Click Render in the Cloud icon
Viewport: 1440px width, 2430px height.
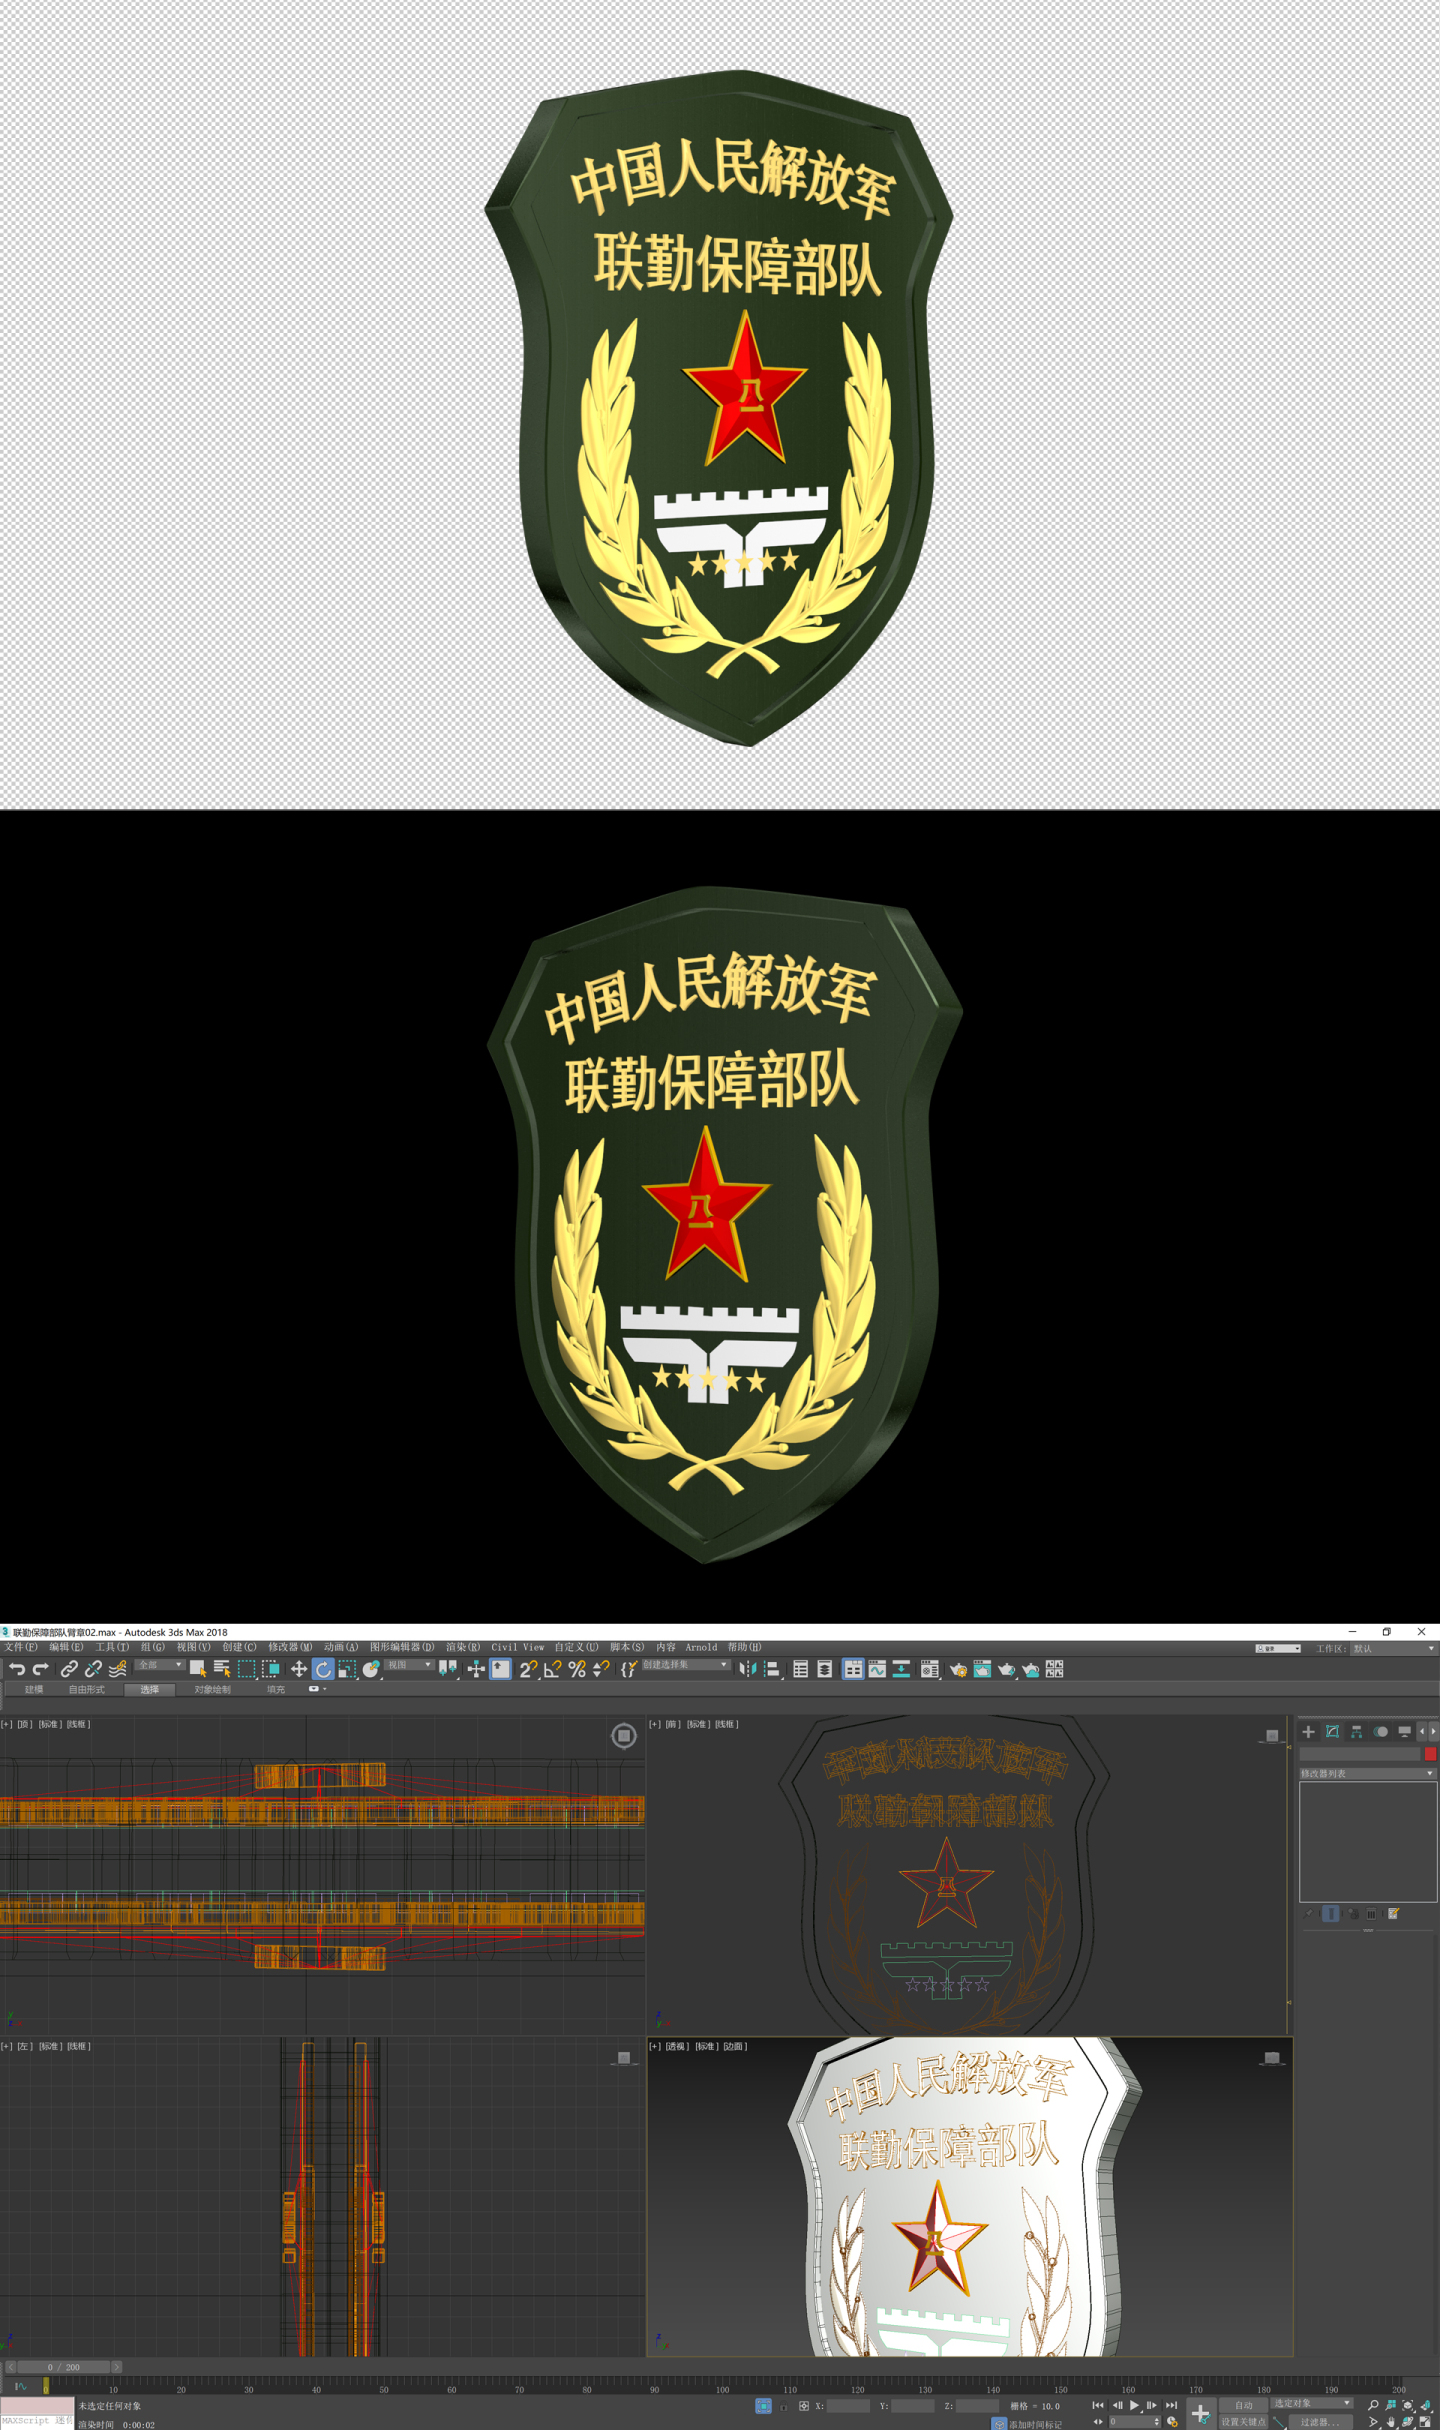(x=1030, y=1669)
